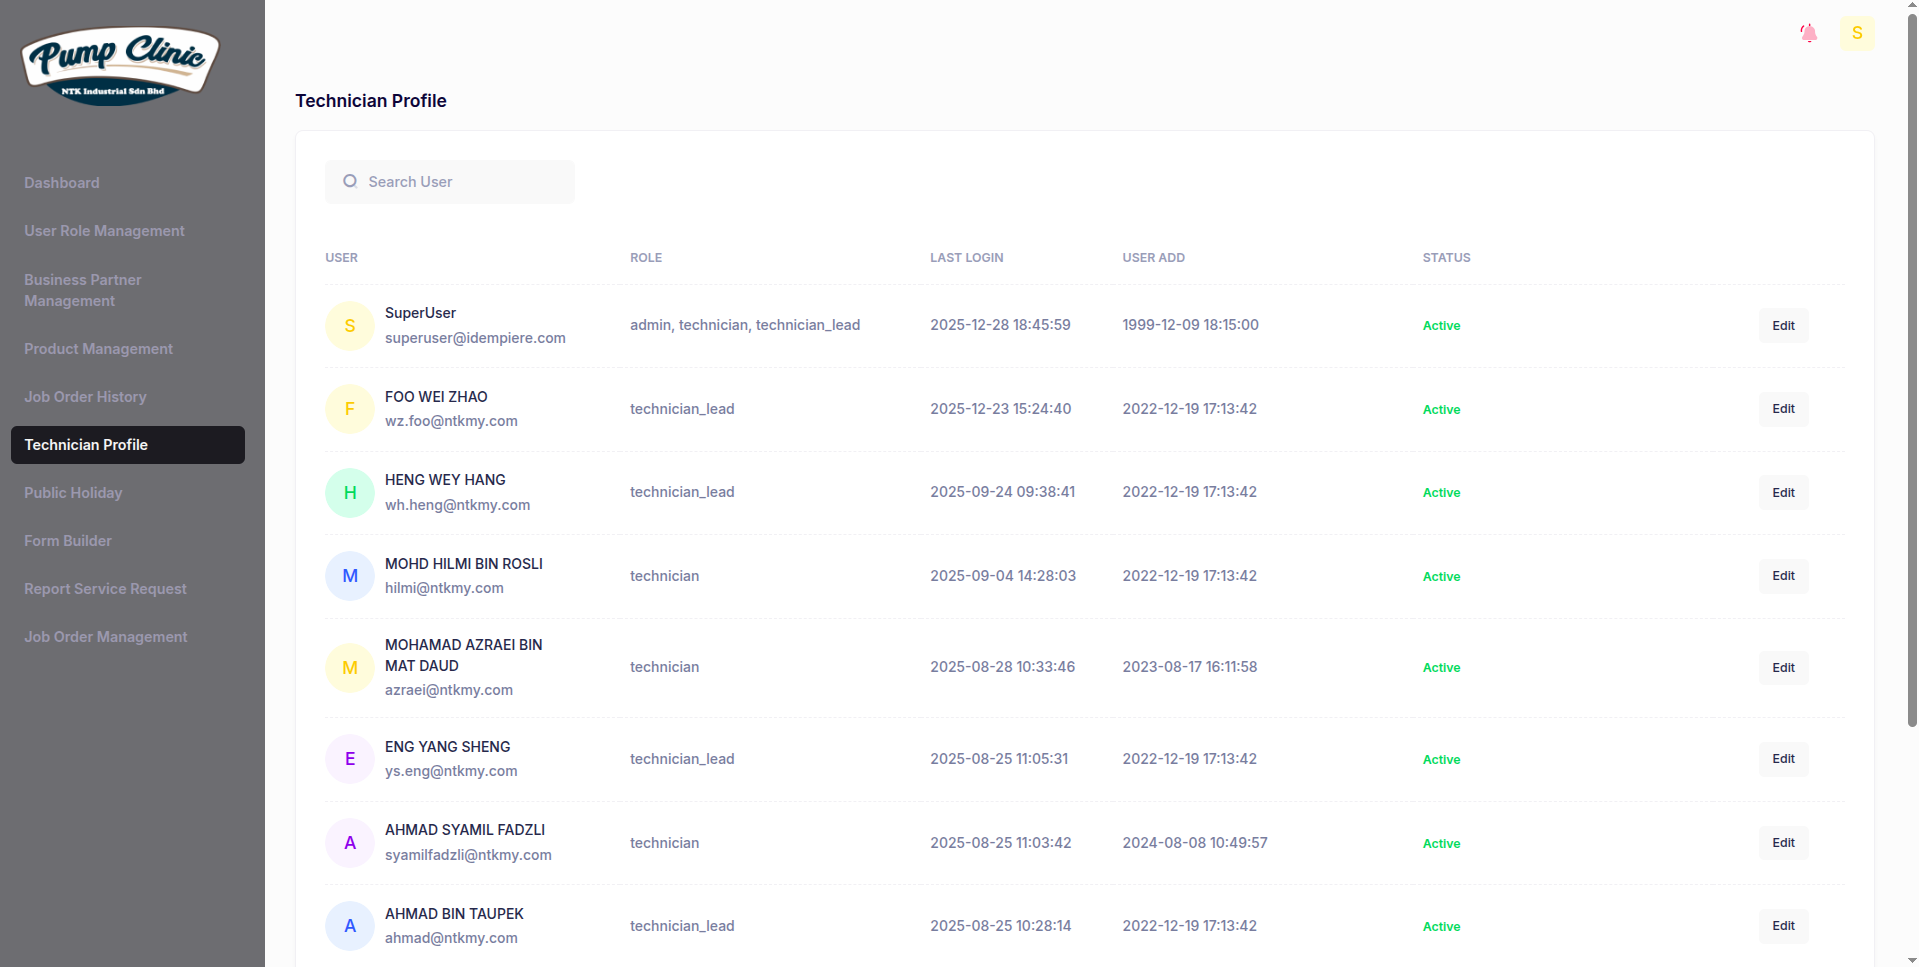Viewport: 1919px width, 967px height.
Task: Open Public Holiday menu item
Action: pos(73,493)
